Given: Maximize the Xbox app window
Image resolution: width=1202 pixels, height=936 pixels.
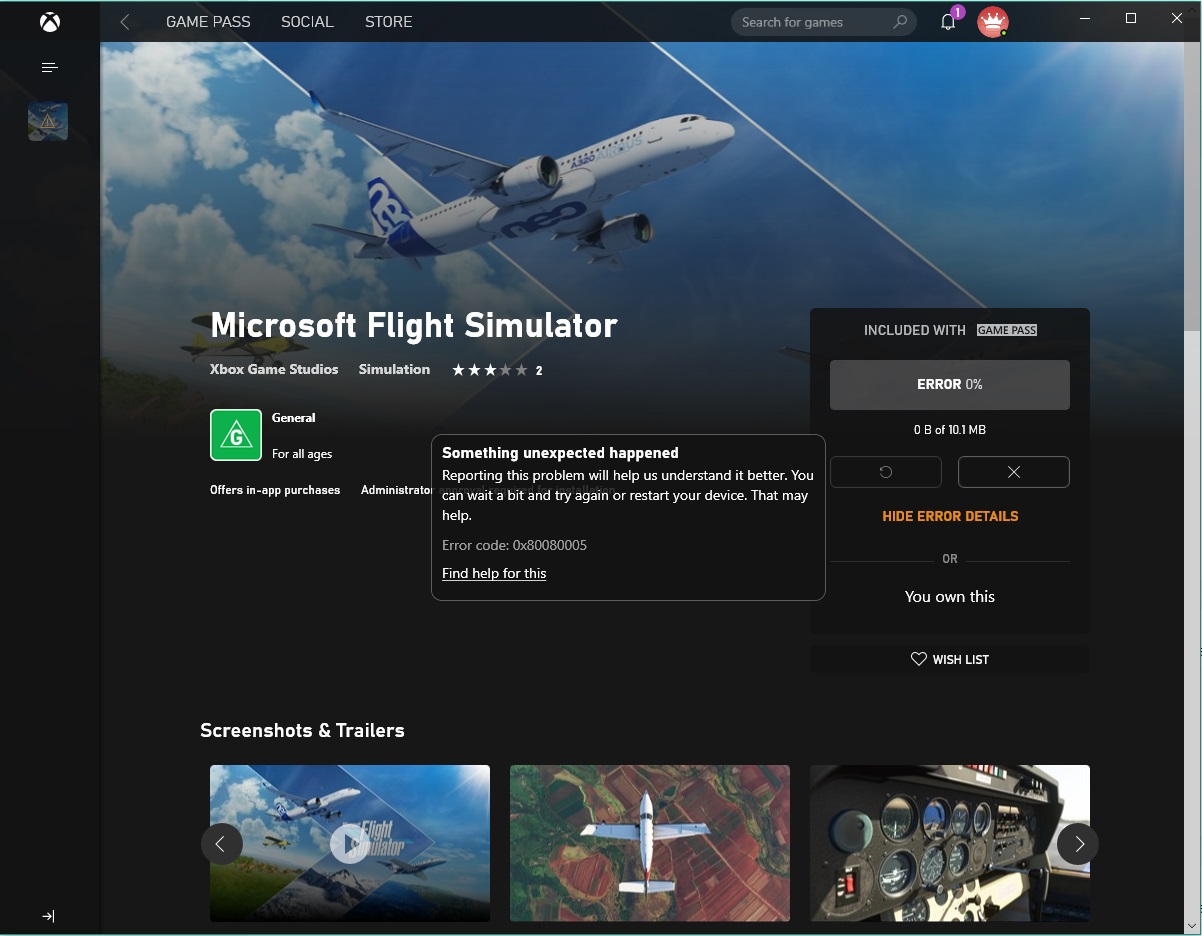Looking at the screenshot, I should point(1131,18).
